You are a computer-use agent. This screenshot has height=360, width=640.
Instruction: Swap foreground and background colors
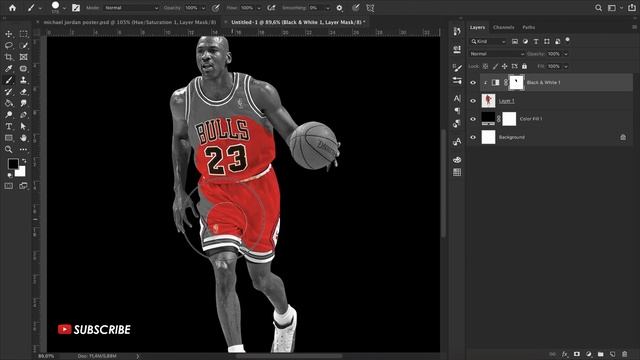24,161
